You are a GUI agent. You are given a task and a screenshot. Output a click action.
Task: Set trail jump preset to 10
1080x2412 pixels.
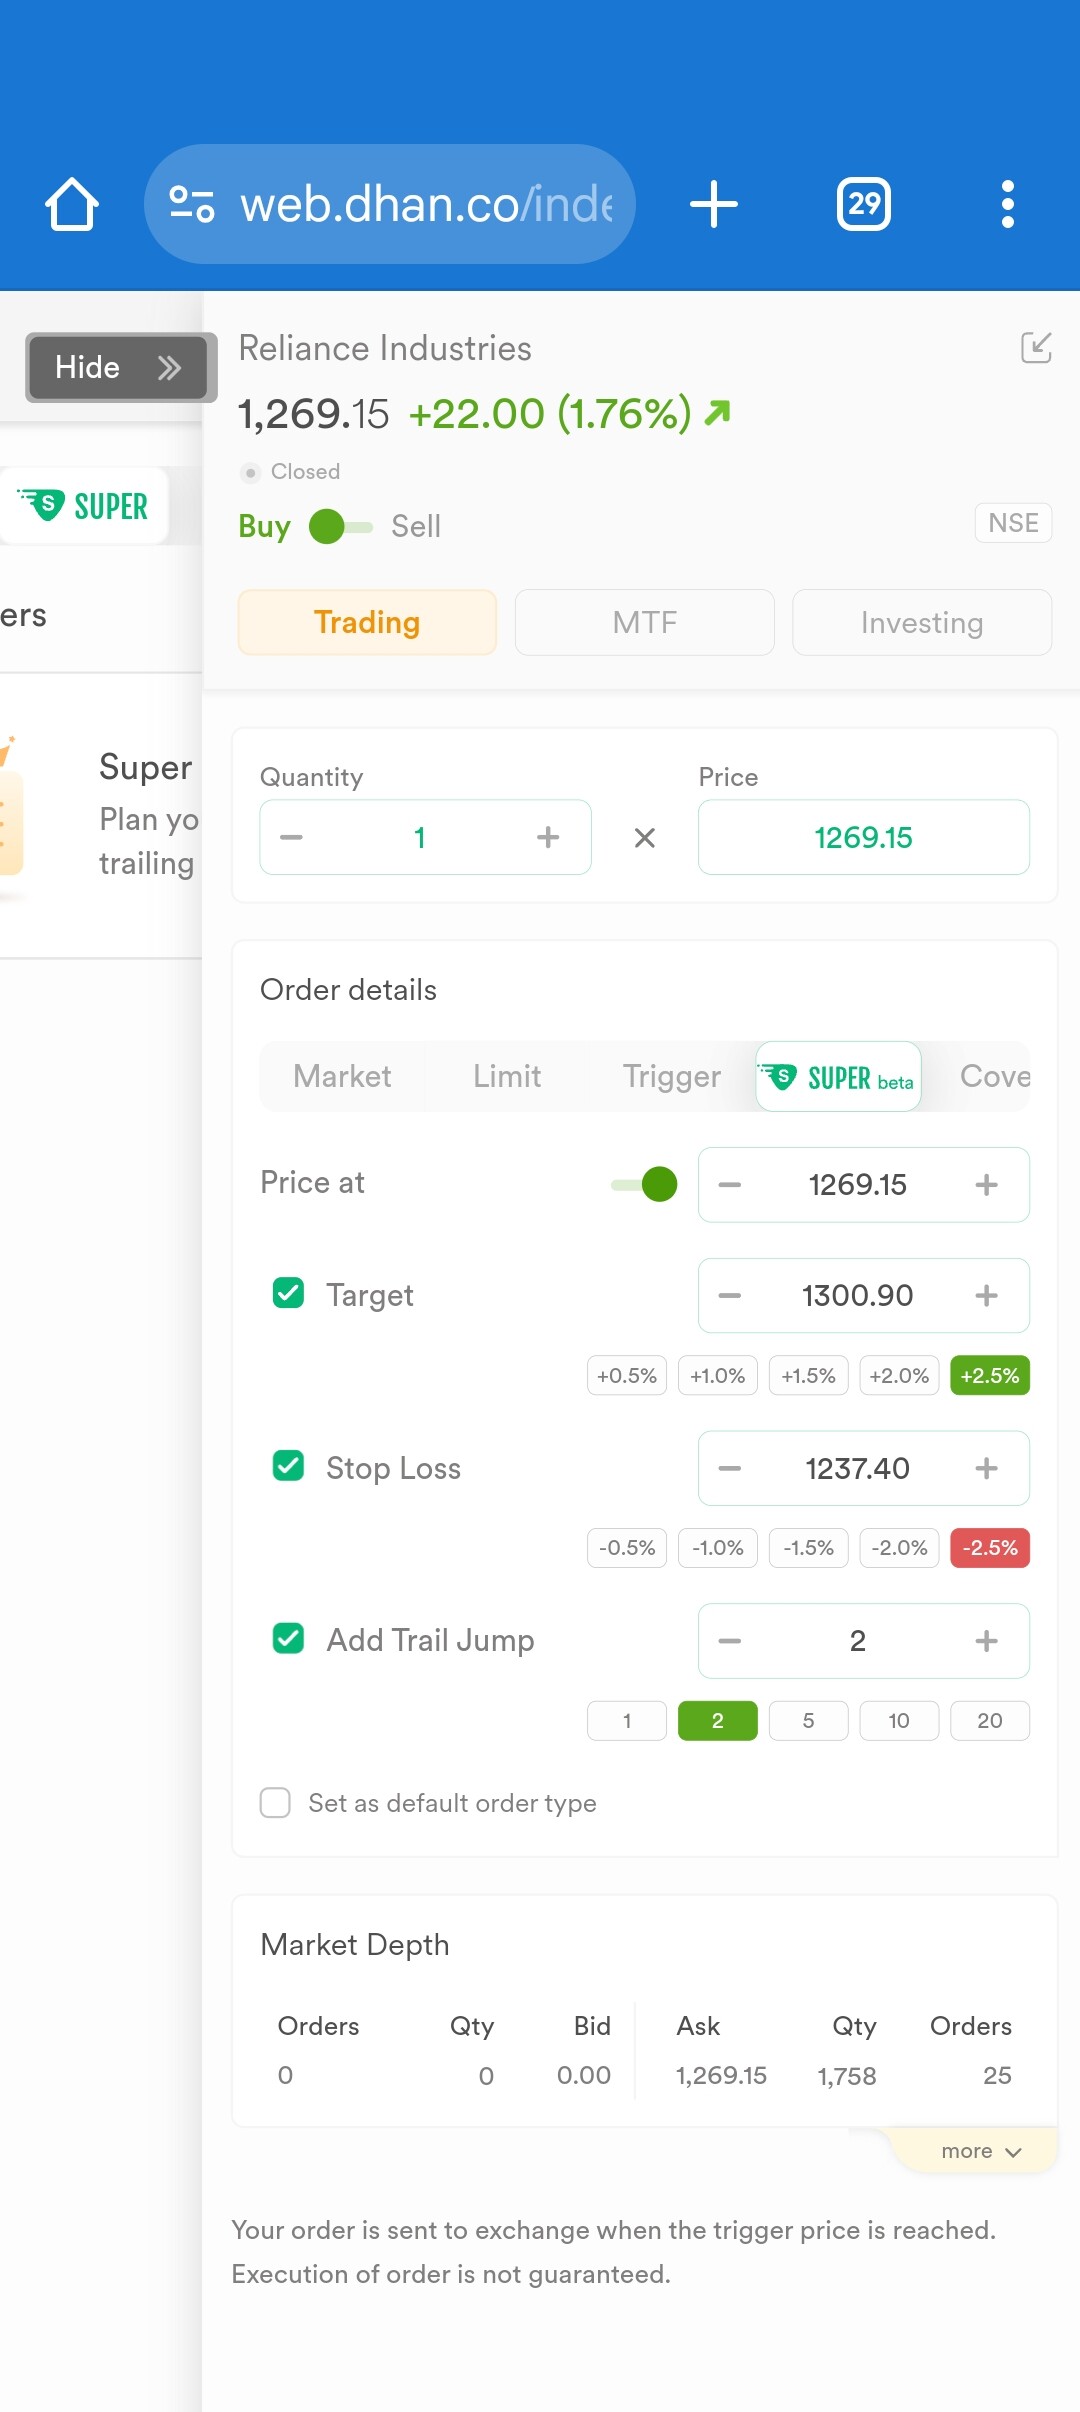[899, 1721]
